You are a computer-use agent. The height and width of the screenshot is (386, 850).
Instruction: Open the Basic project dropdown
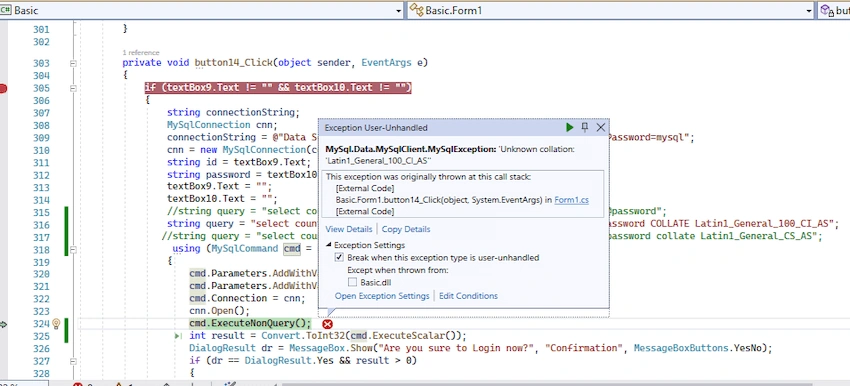(x=399, y=10)
